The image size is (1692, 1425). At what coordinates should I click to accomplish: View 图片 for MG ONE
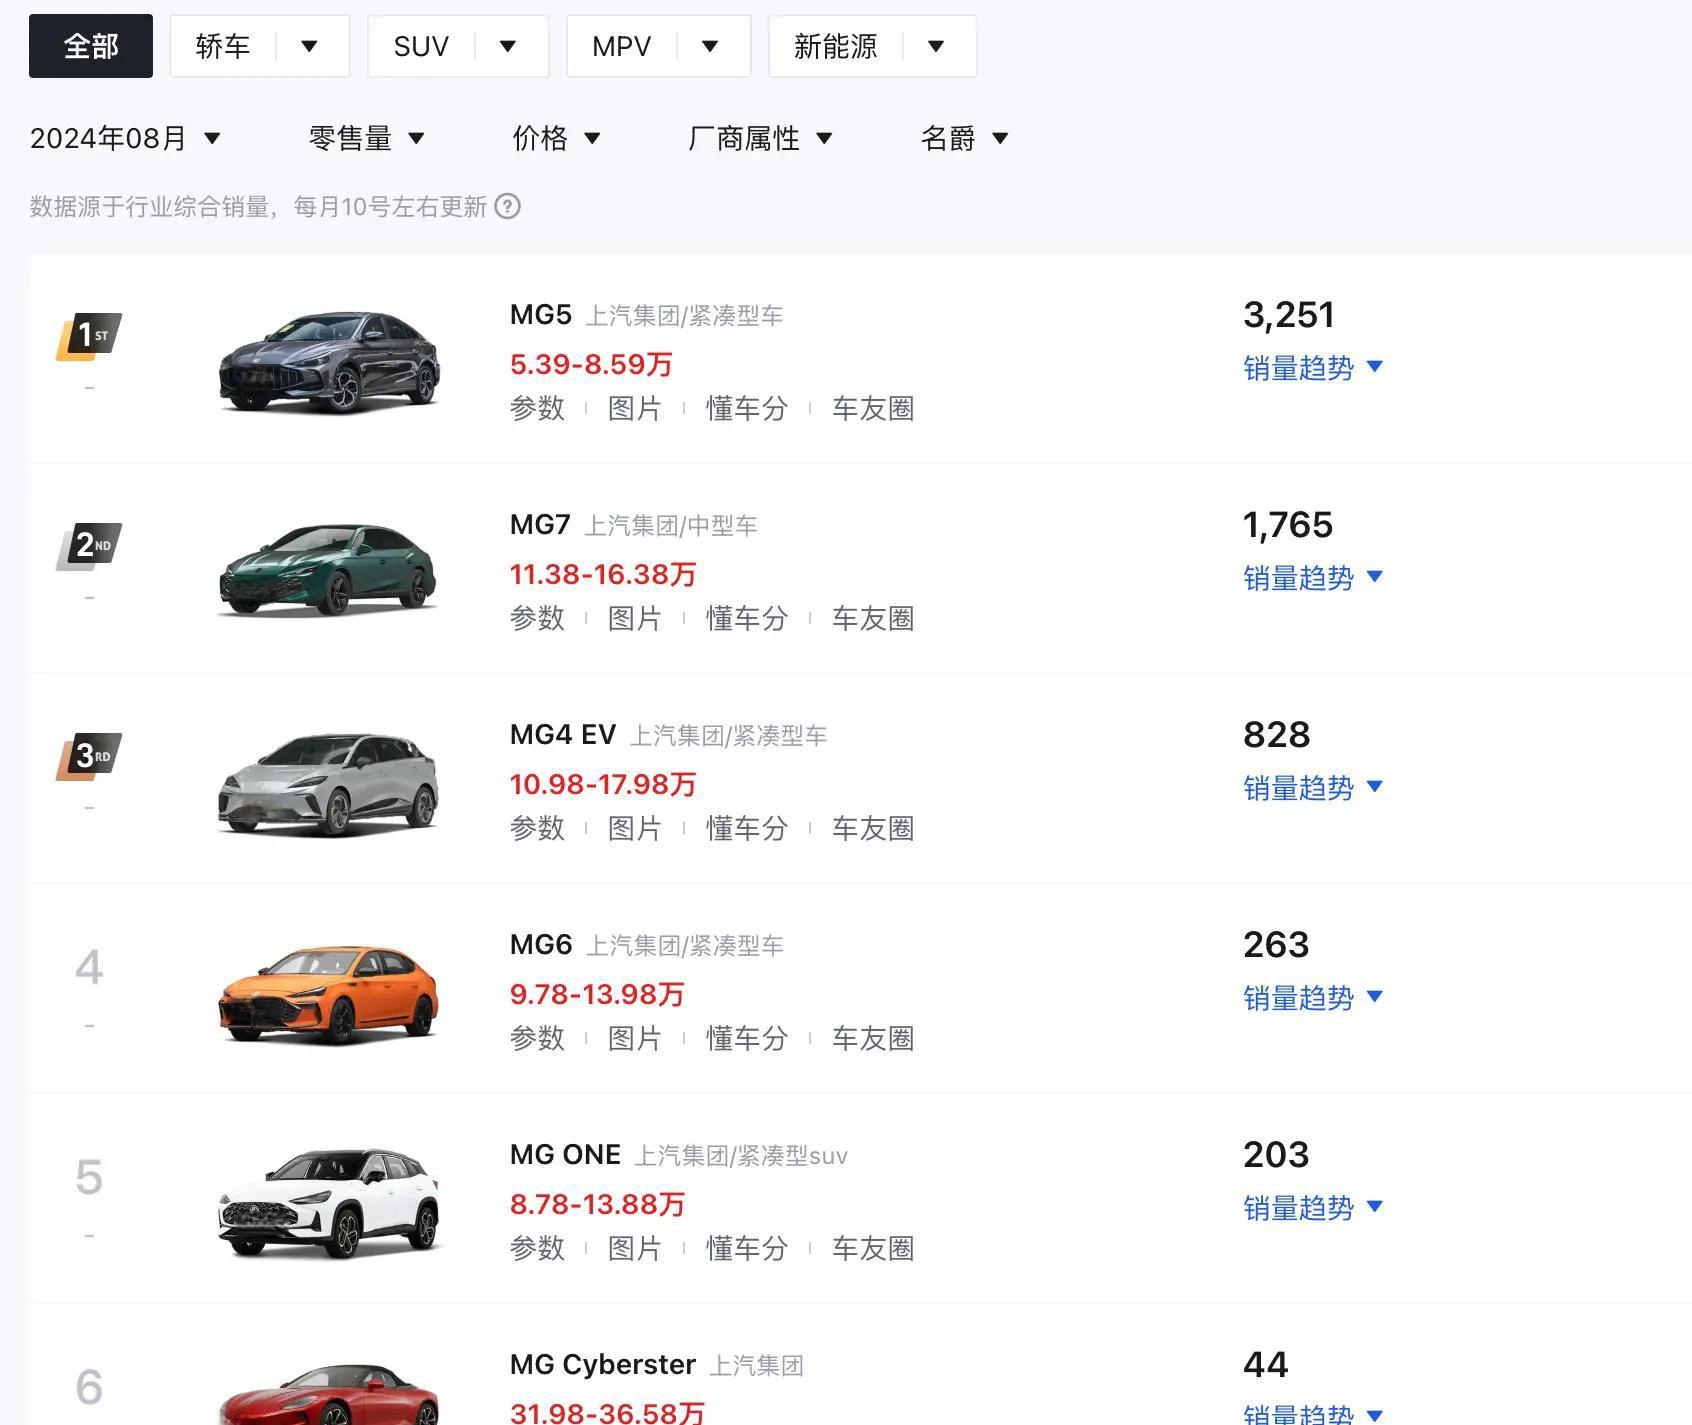tap(635, 1248)
